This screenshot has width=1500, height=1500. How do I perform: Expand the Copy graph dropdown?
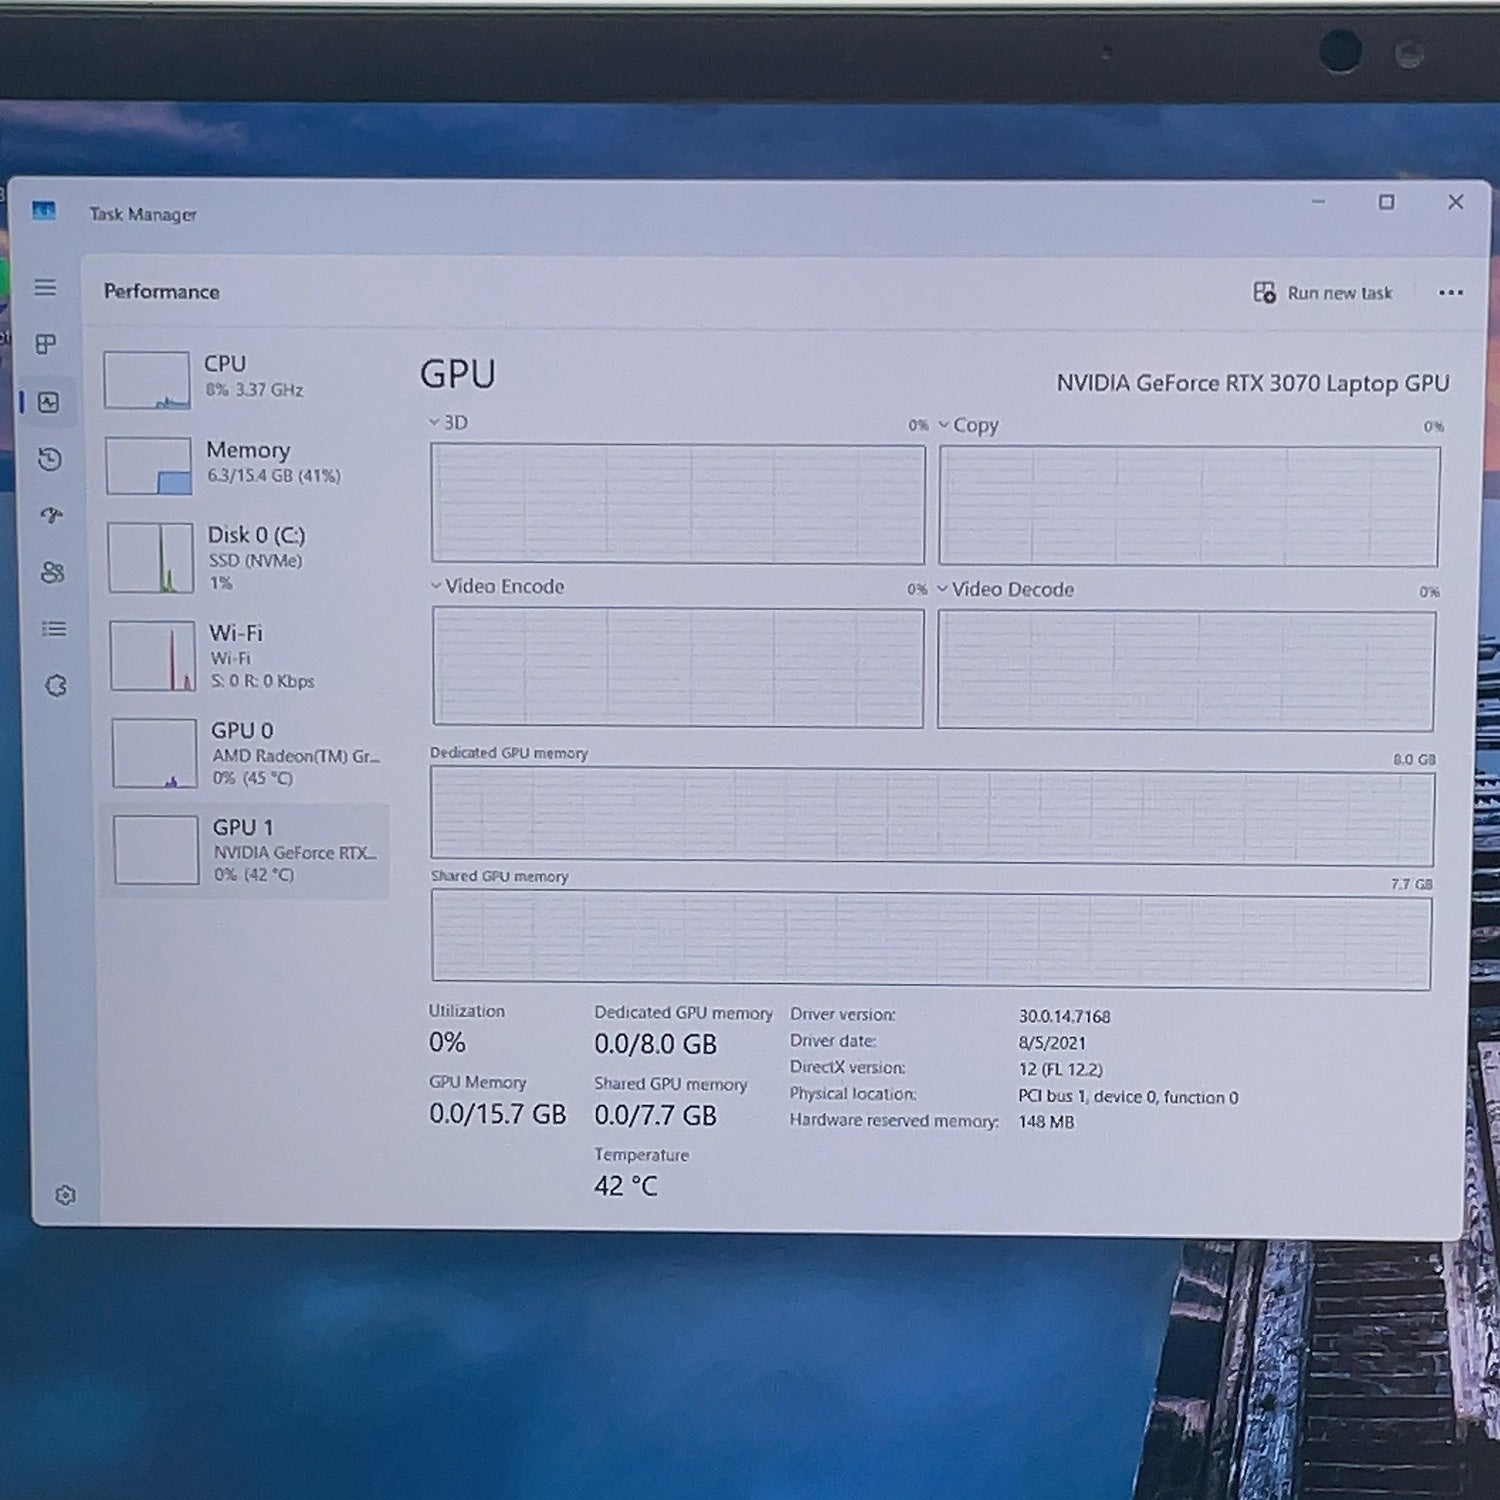(x=968, y=425)
